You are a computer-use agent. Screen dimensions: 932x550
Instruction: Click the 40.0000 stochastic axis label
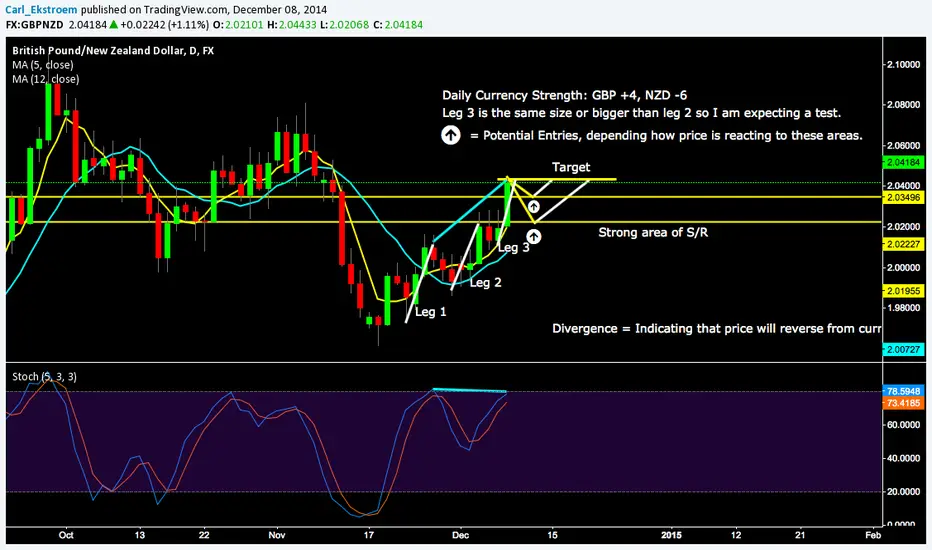pos(903,458)
